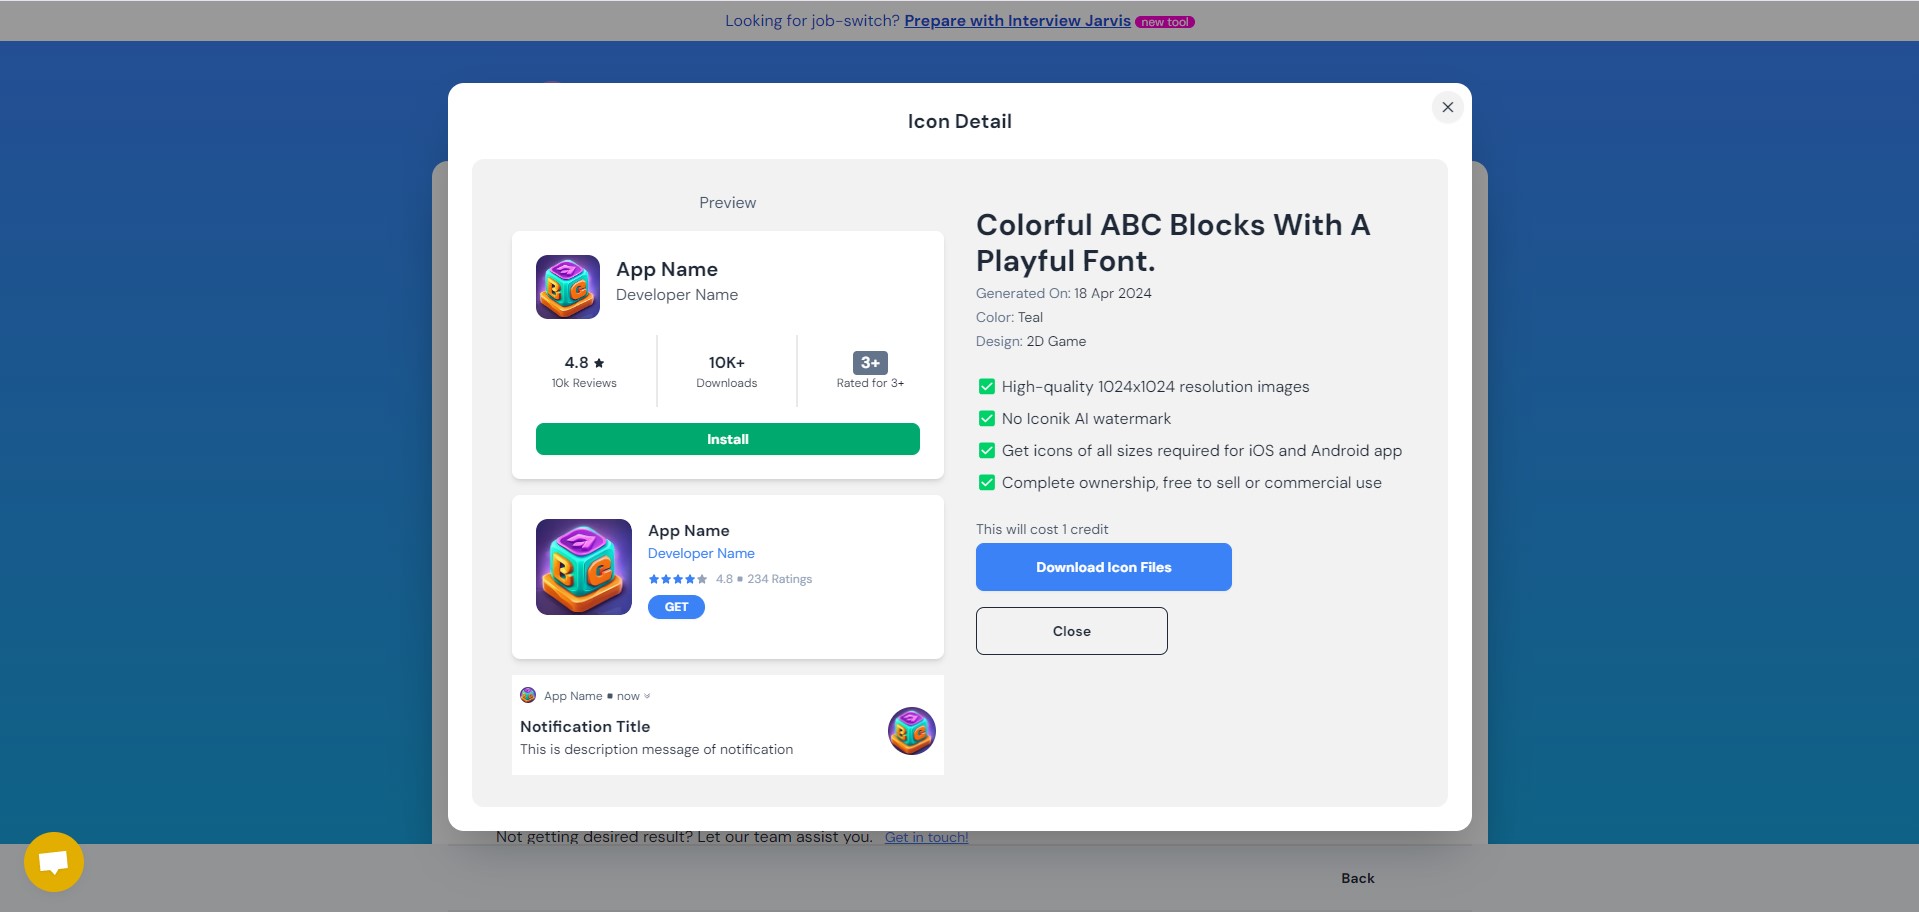Click the outlined Close button
Image resolution: width=1919 pixels, height=912 pixels.
click(x=1071, y=631)
